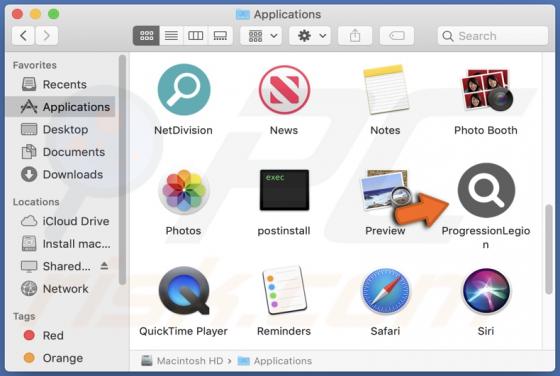This screenshot has width=560, height=376.
Task: Click the Share toolbar button
Action: (355, 36)
